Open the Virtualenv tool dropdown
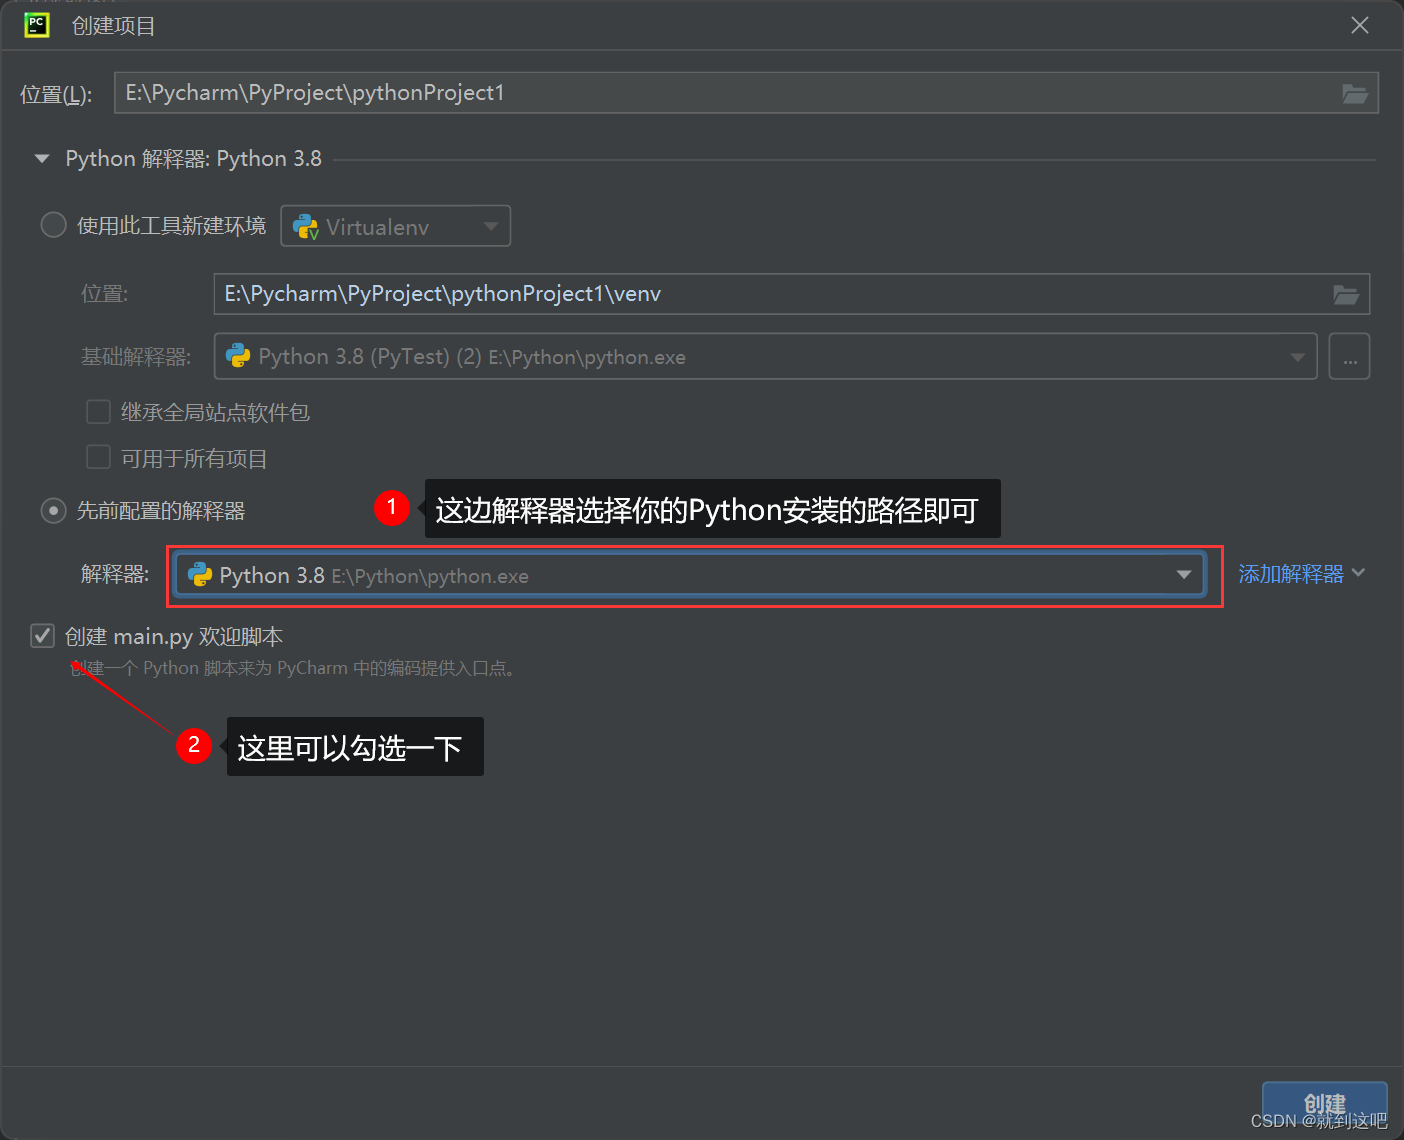1404x1140 pixels. [396, 226]
